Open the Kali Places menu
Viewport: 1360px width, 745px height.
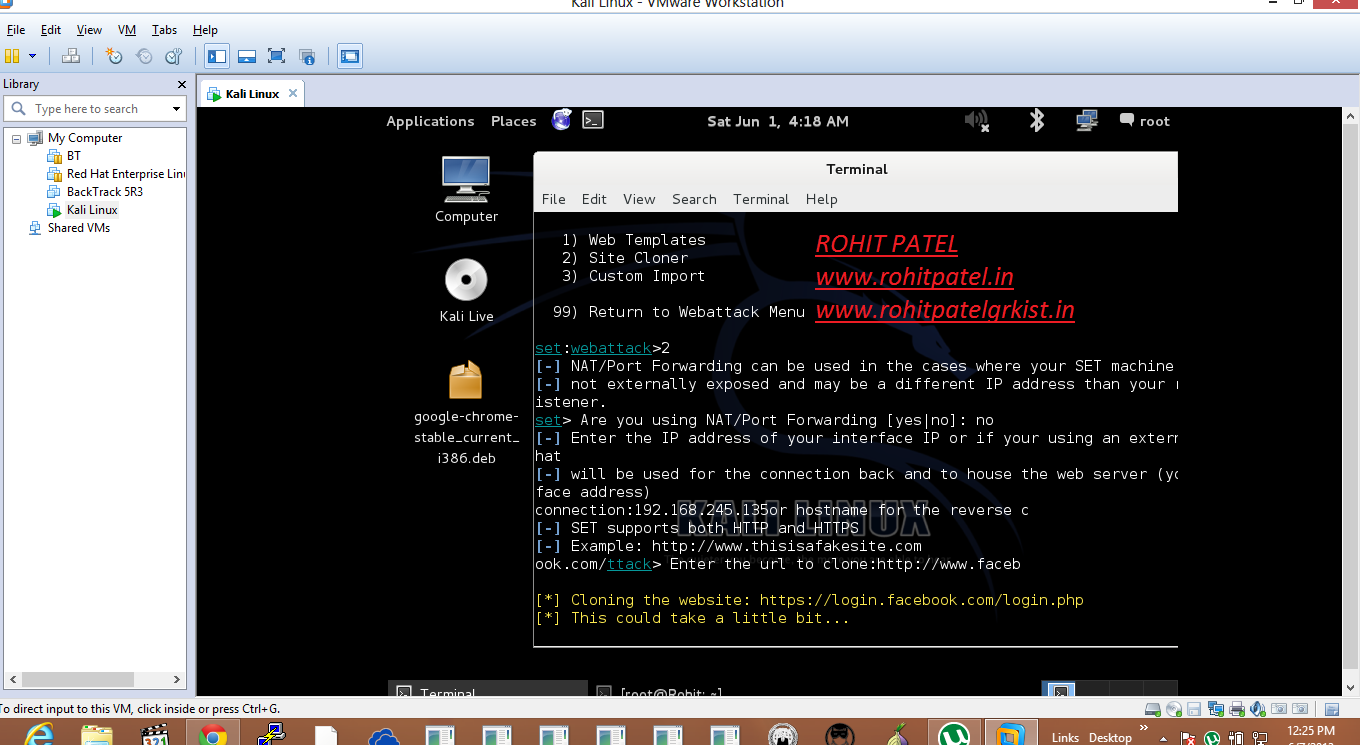pos(513,121)
